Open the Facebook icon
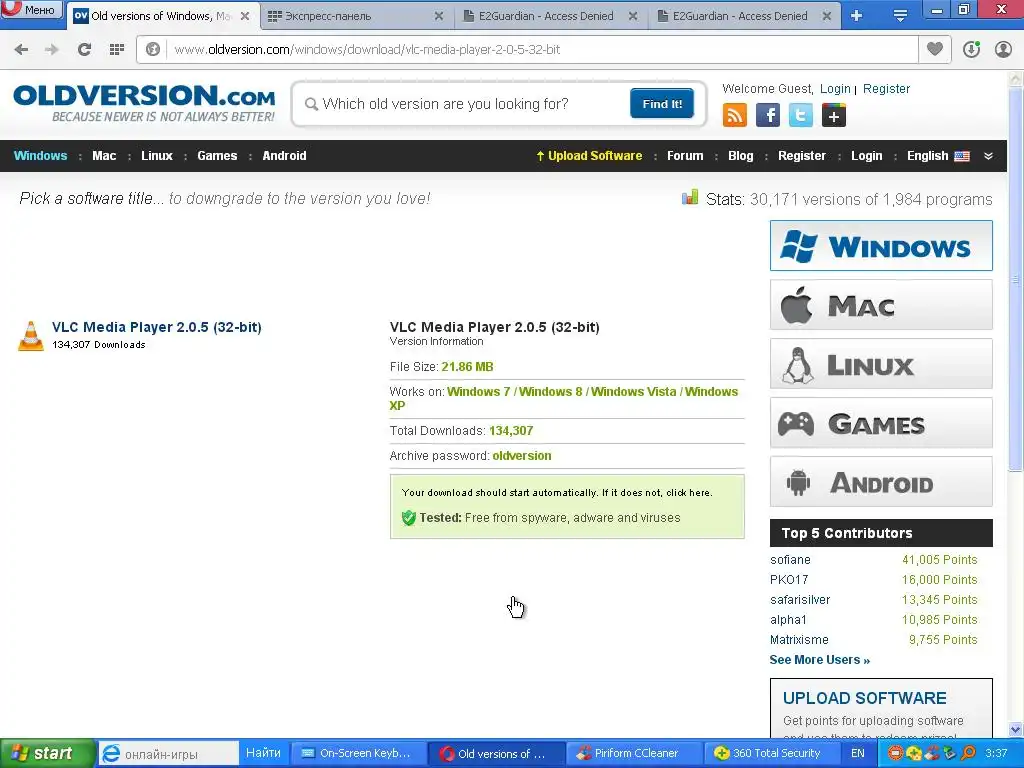This screenshot has width=1024, height=768. [x=768, y=116]
